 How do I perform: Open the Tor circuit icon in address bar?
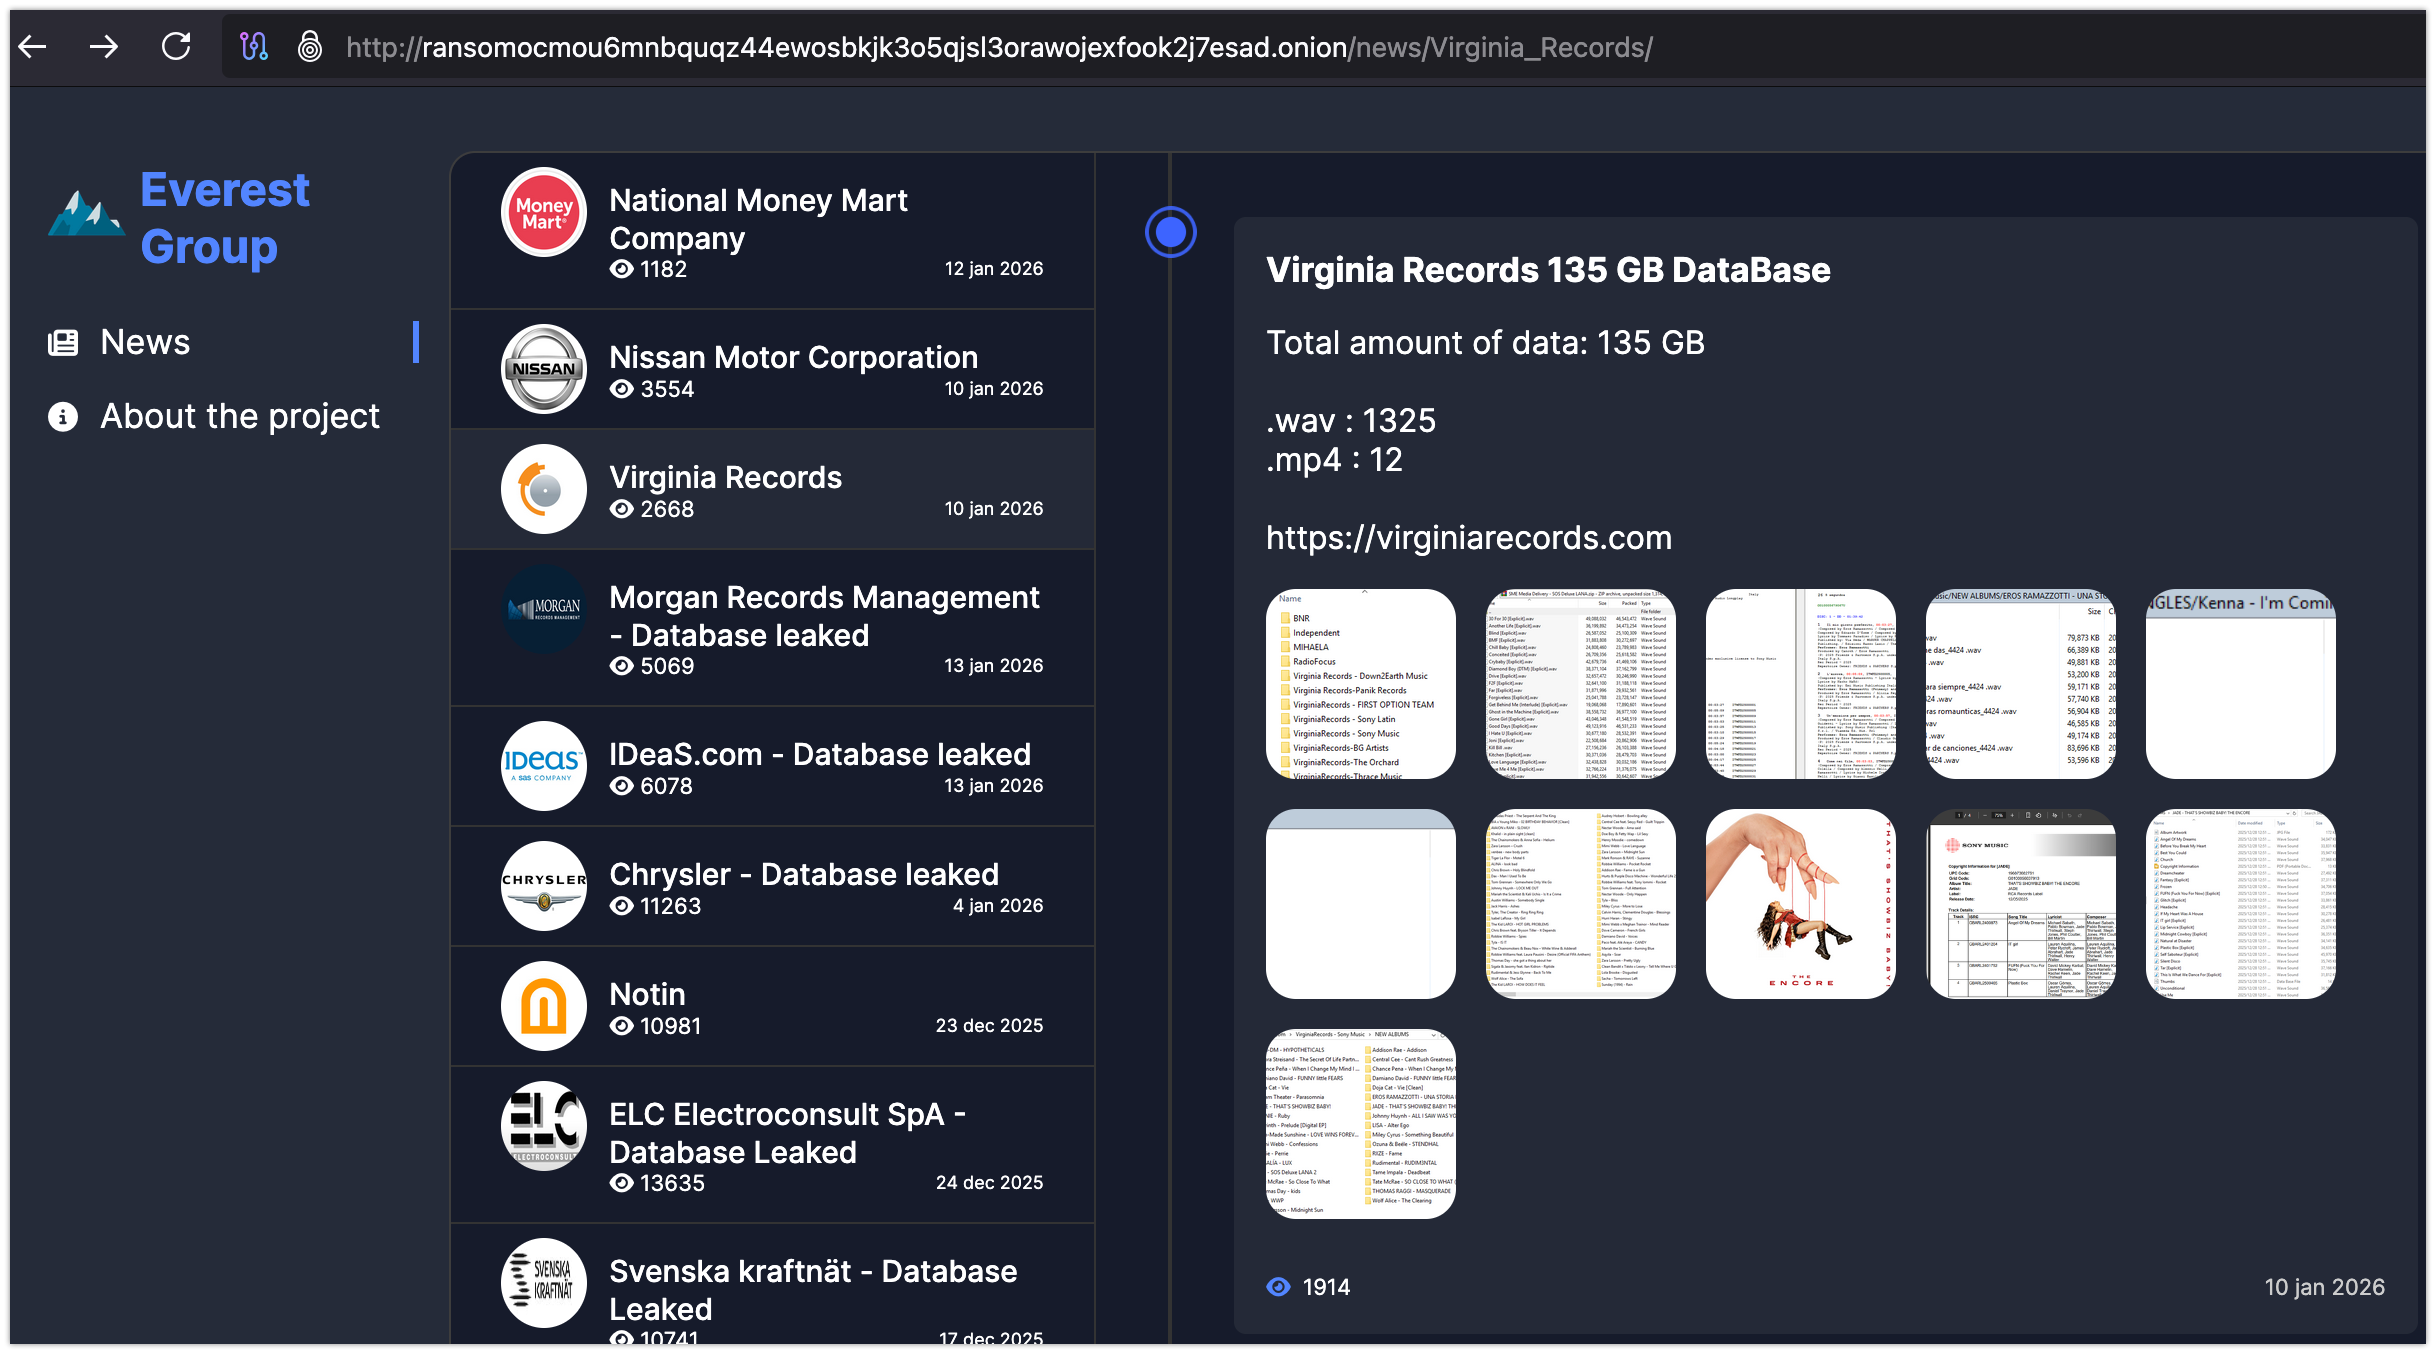(254, 46)
